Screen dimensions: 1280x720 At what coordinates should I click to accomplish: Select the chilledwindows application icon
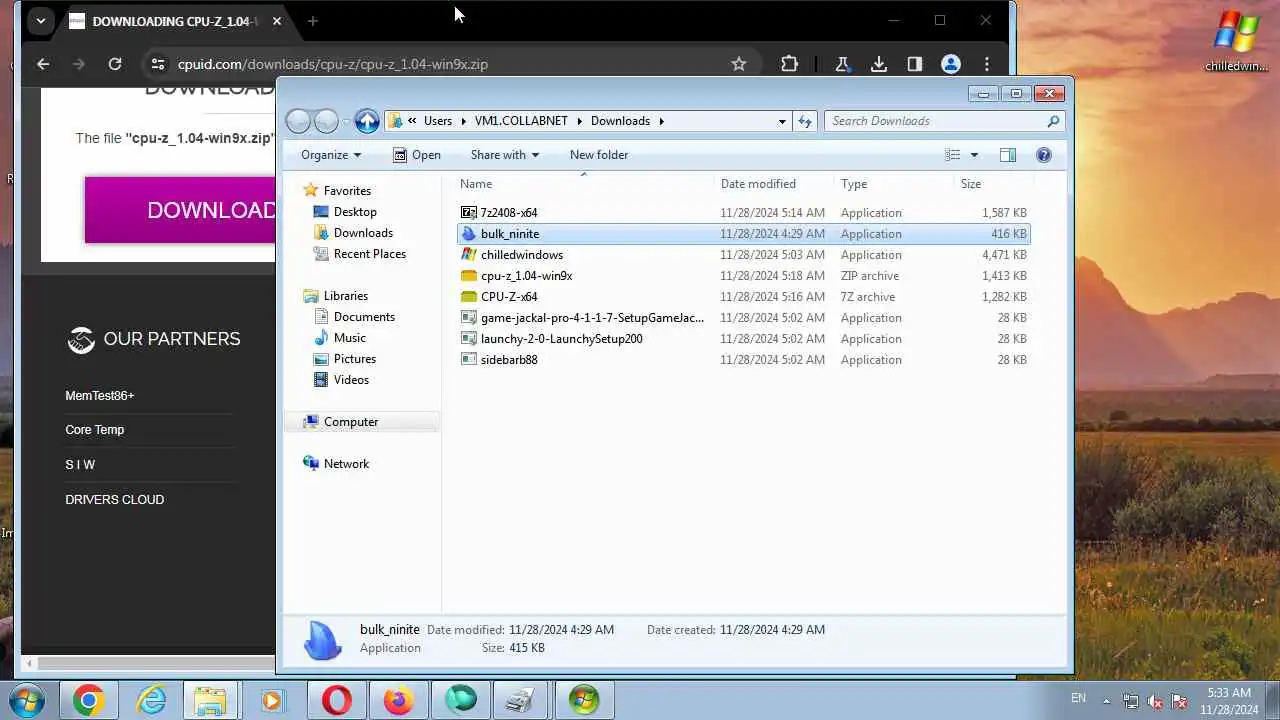pyautogui.click(x=469, y=254)
